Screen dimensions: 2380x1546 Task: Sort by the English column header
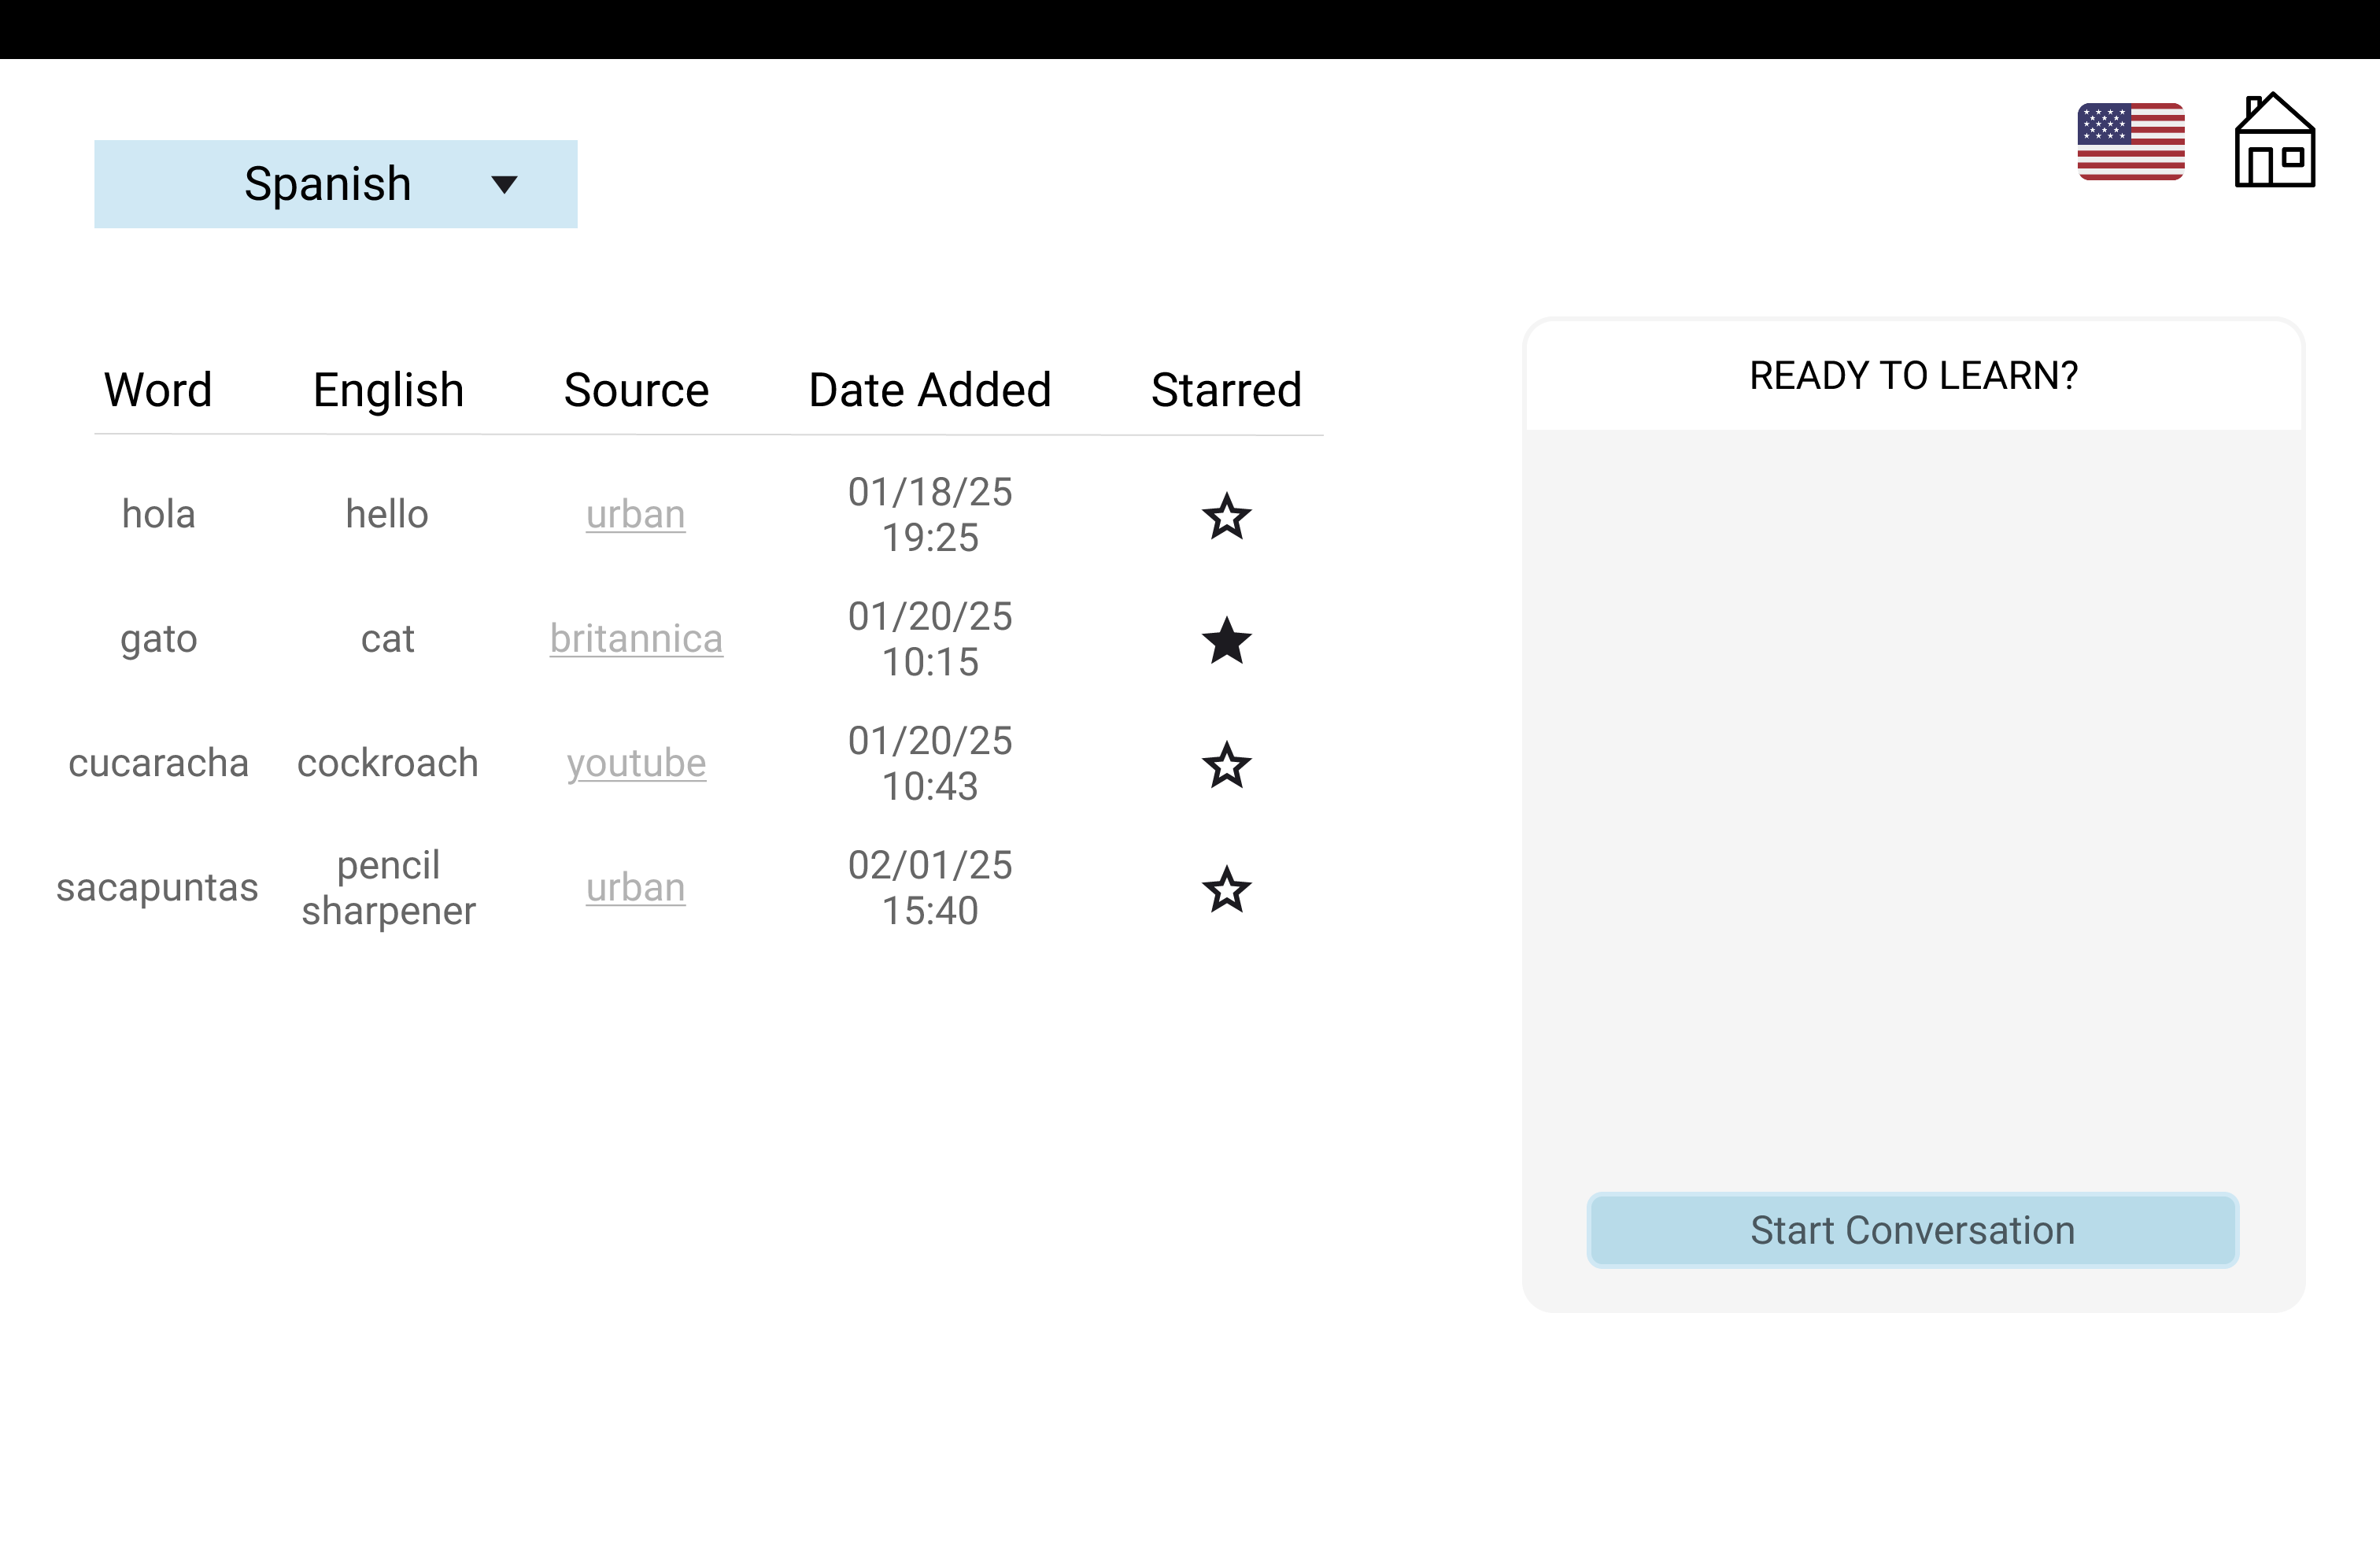pyautogui.click(x=388, y=390)
